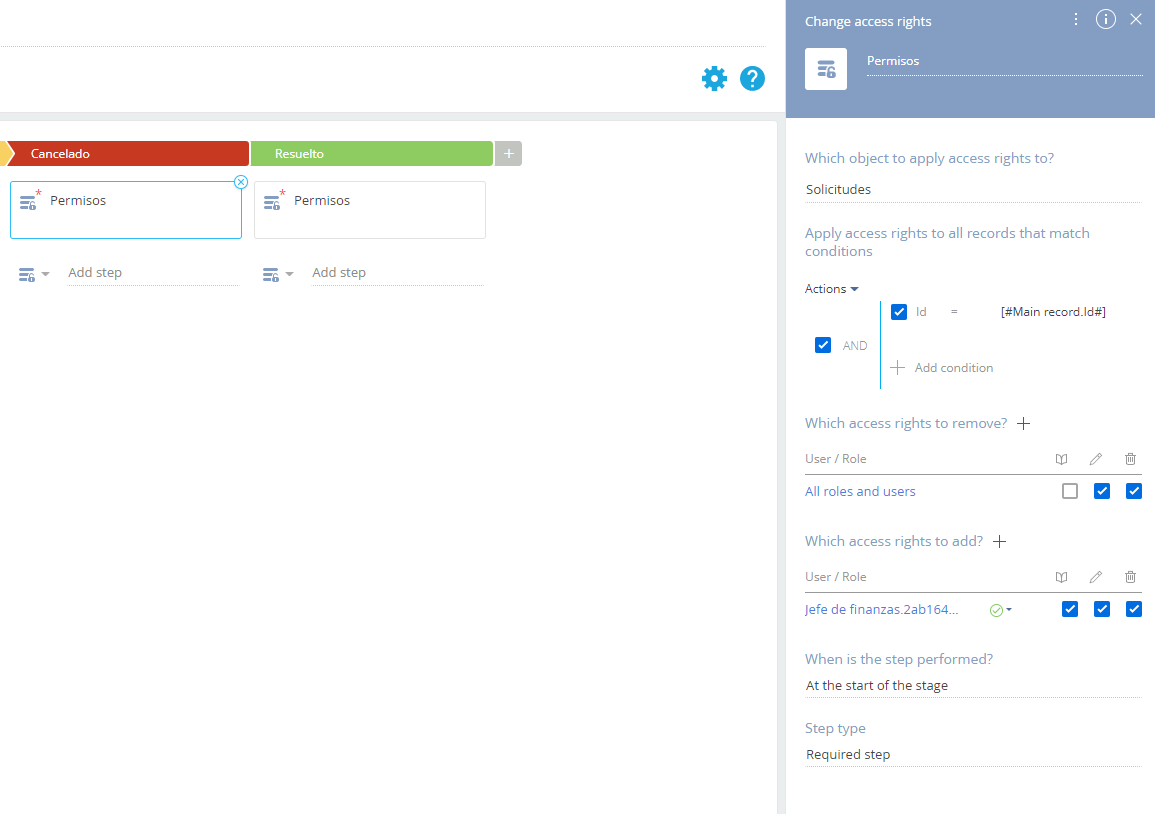Click Add step field under Resuelto

397,273
